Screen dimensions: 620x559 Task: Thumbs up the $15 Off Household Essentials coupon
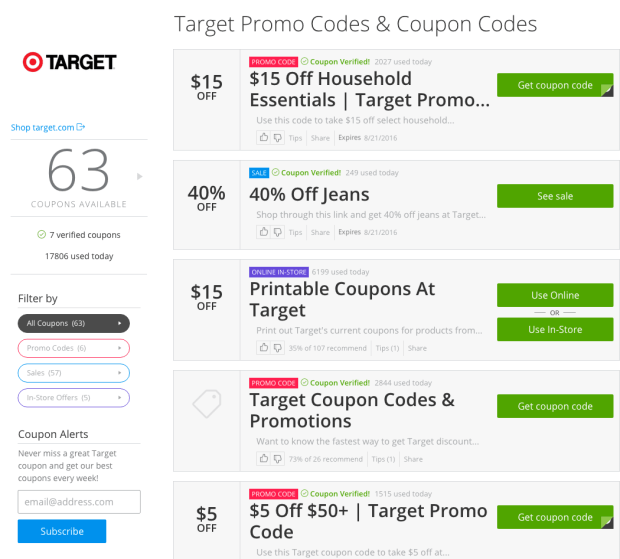click(264, 137)
